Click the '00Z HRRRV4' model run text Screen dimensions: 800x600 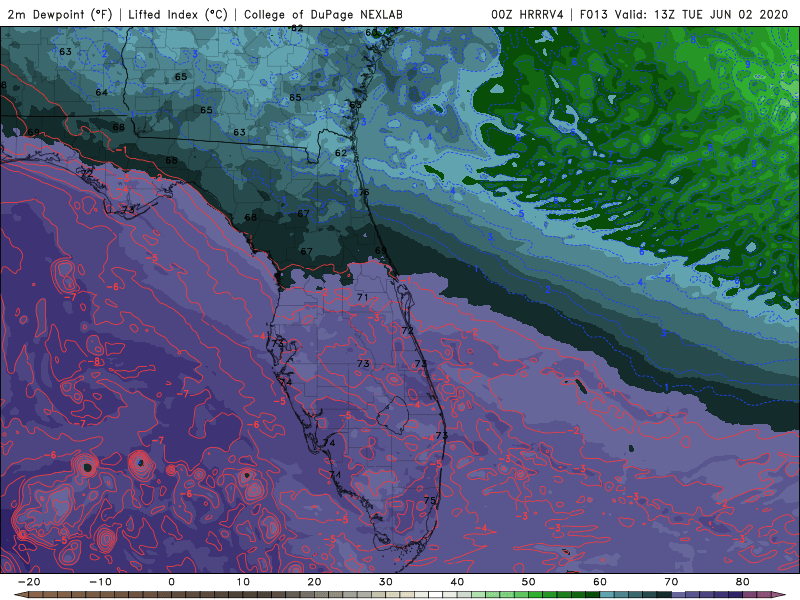(527, 14)
